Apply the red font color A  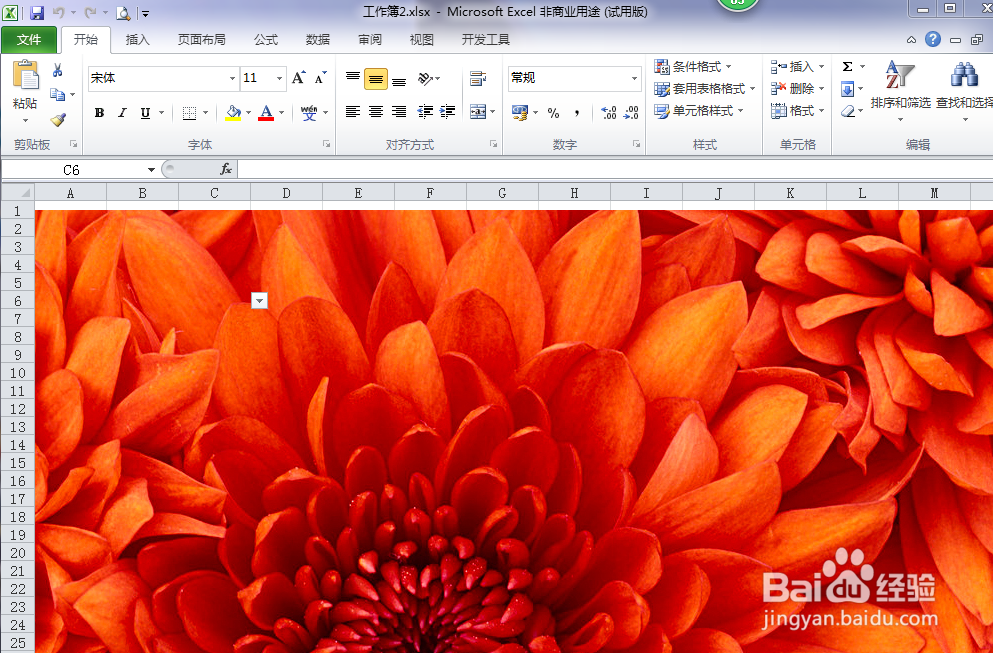(x=266, y=113)
